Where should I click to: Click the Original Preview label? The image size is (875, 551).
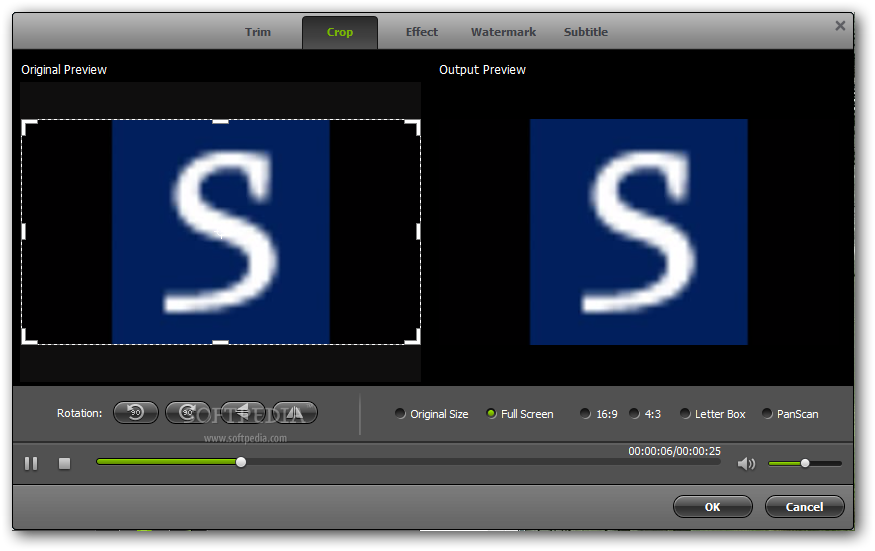tap(64, 70)
